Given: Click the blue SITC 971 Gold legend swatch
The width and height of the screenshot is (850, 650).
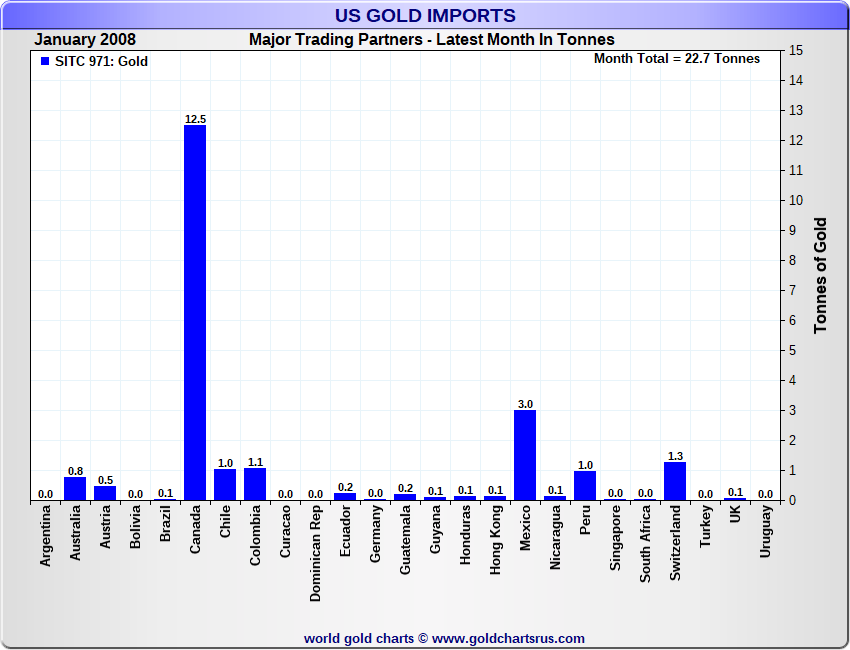Looking at the screenshot, I should click(x=44, y=62).
